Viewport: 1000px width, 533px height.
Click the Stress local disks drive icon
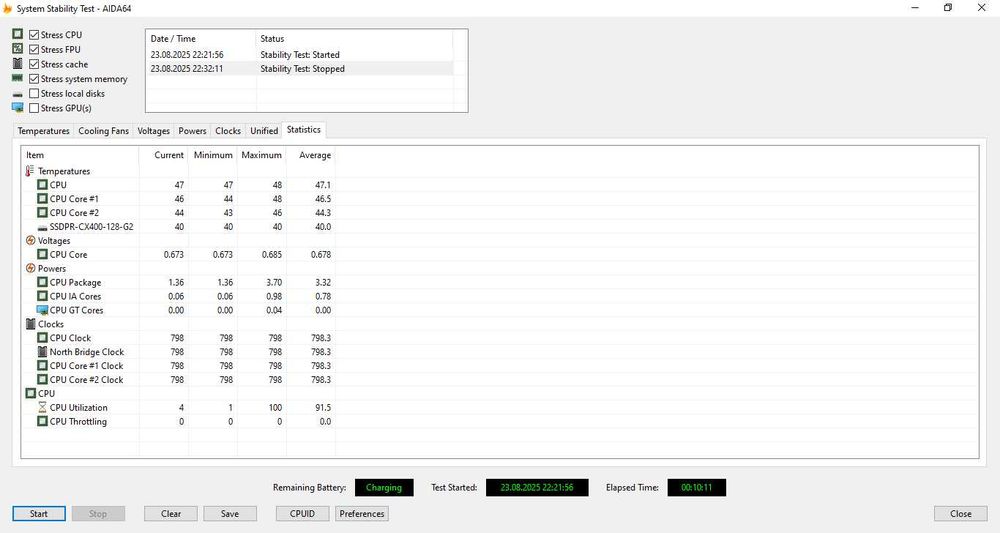pyautogui.click(x=18, y=94)
